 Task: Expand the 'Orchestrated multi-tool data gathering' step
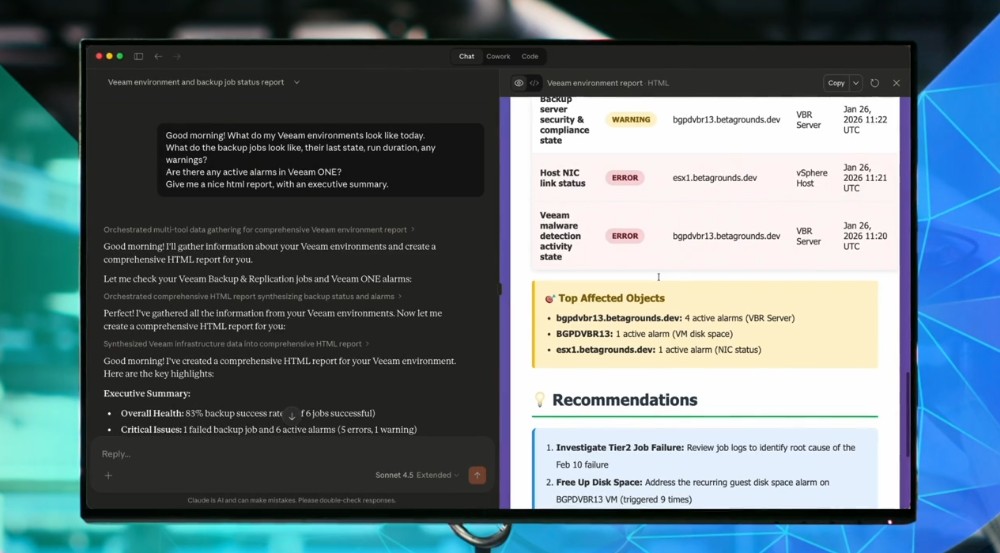[258, 229]
